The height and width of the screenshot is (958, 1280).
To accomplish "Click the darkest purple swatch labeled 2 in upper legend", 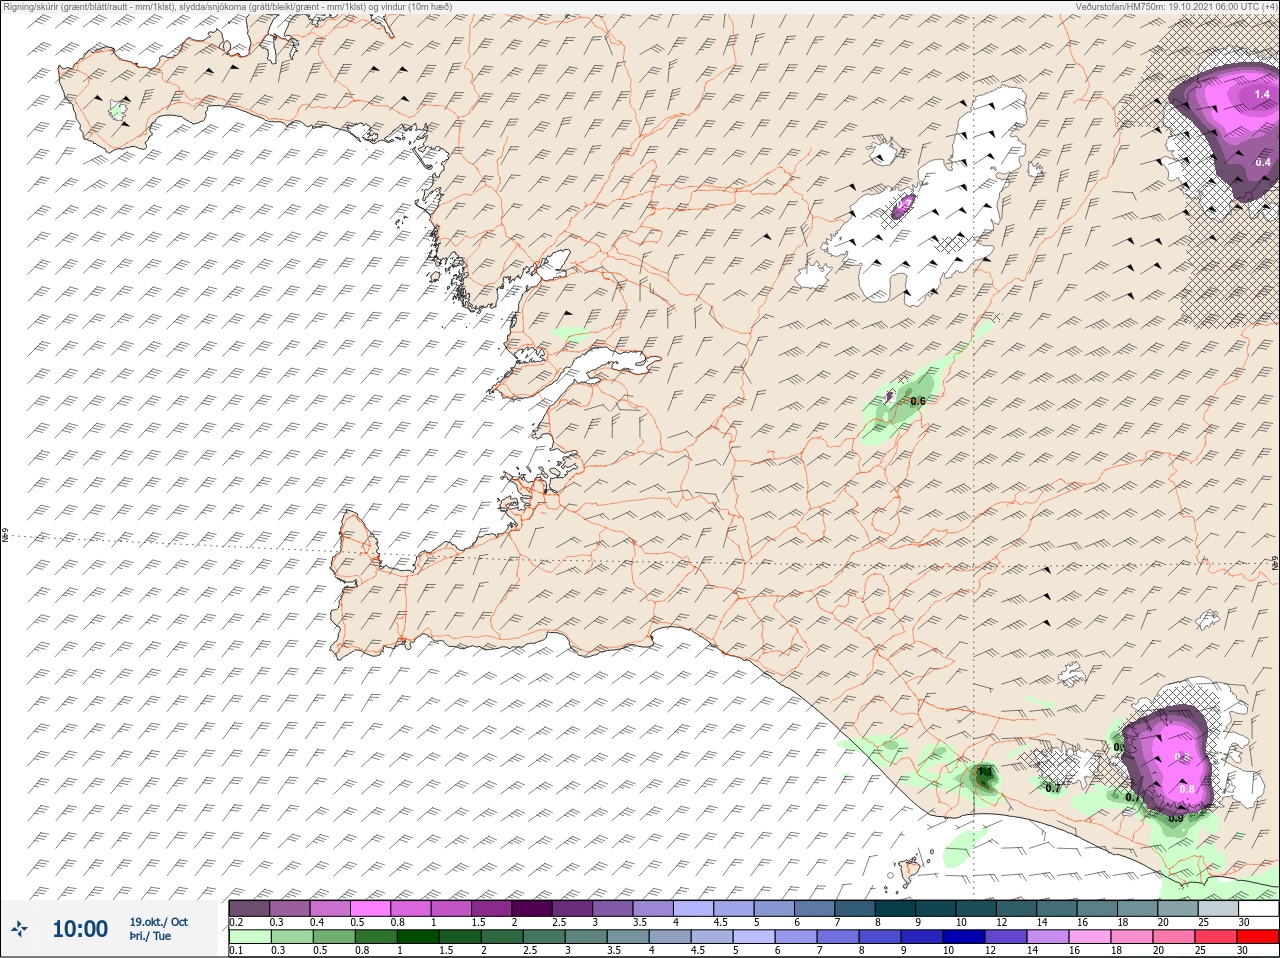I will click(x=532, y=908).
